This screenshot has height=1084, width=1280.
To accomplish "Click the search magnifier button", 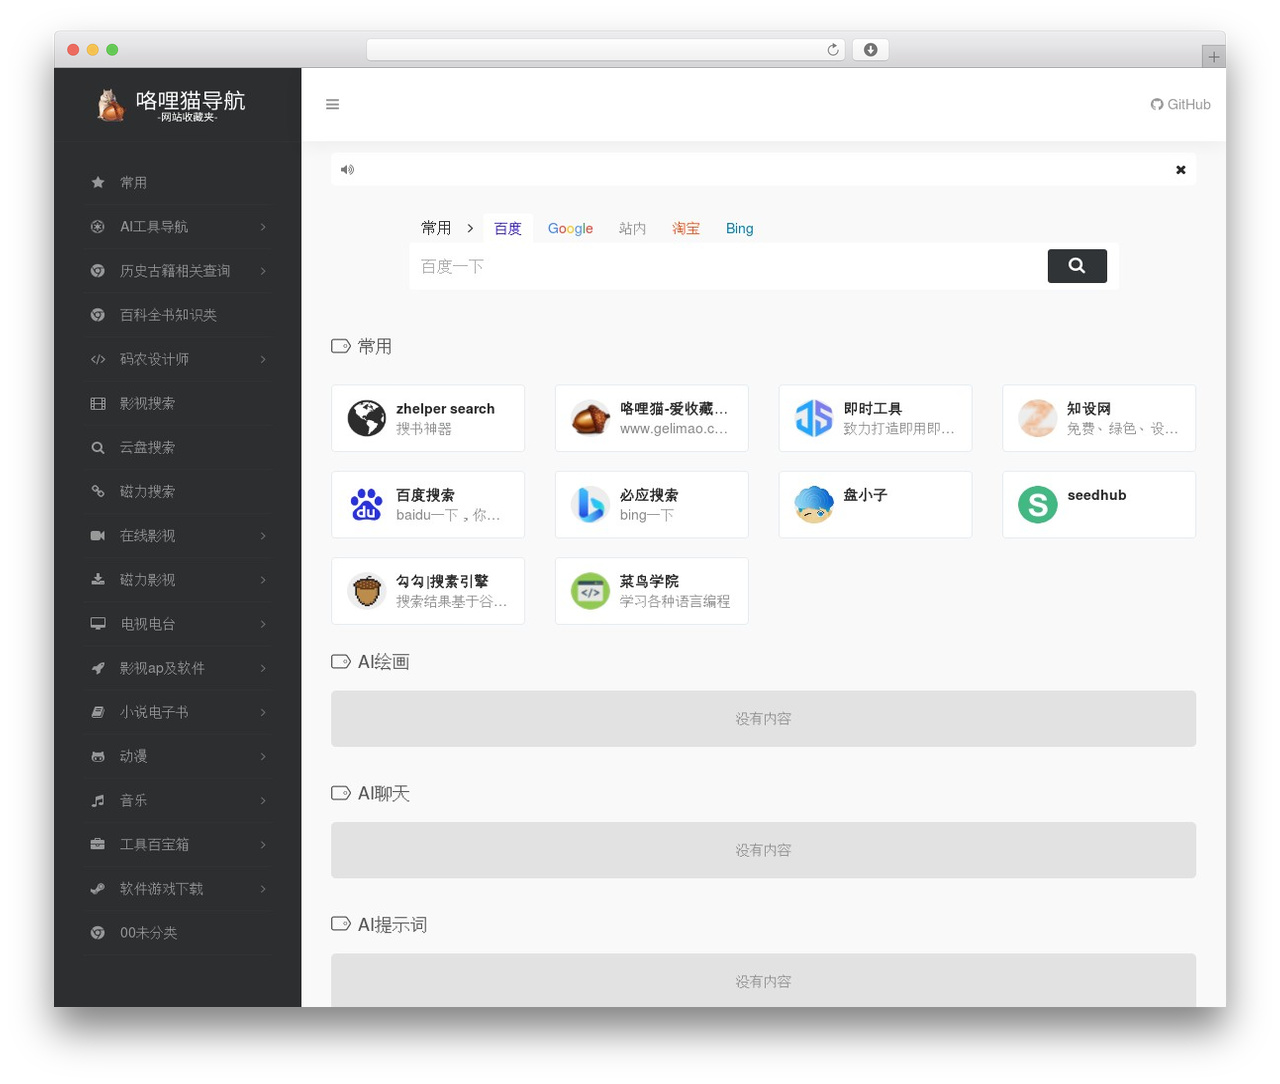I will (x=1077, y=266).
